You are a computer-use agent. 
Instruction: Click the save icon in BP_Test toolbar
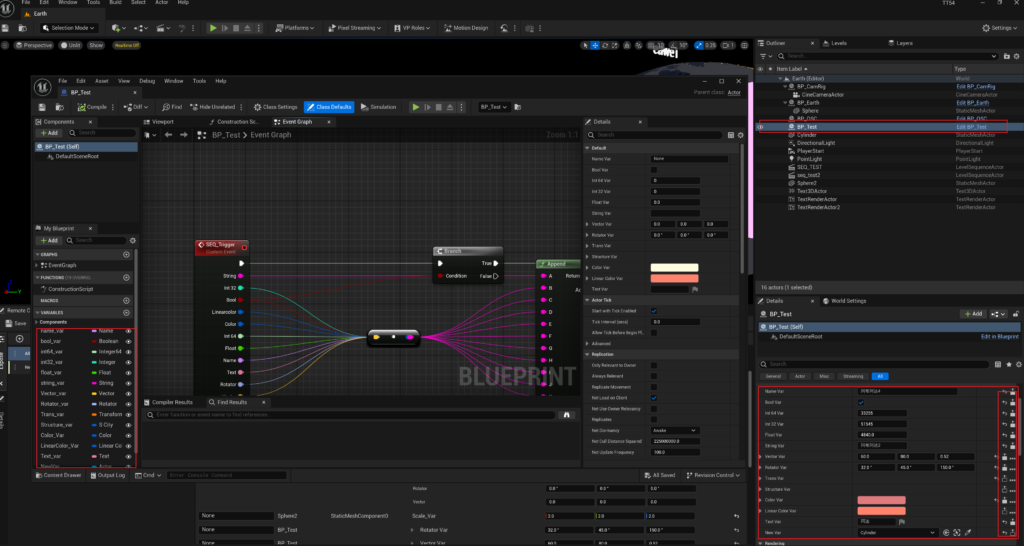tap(42, 107)
